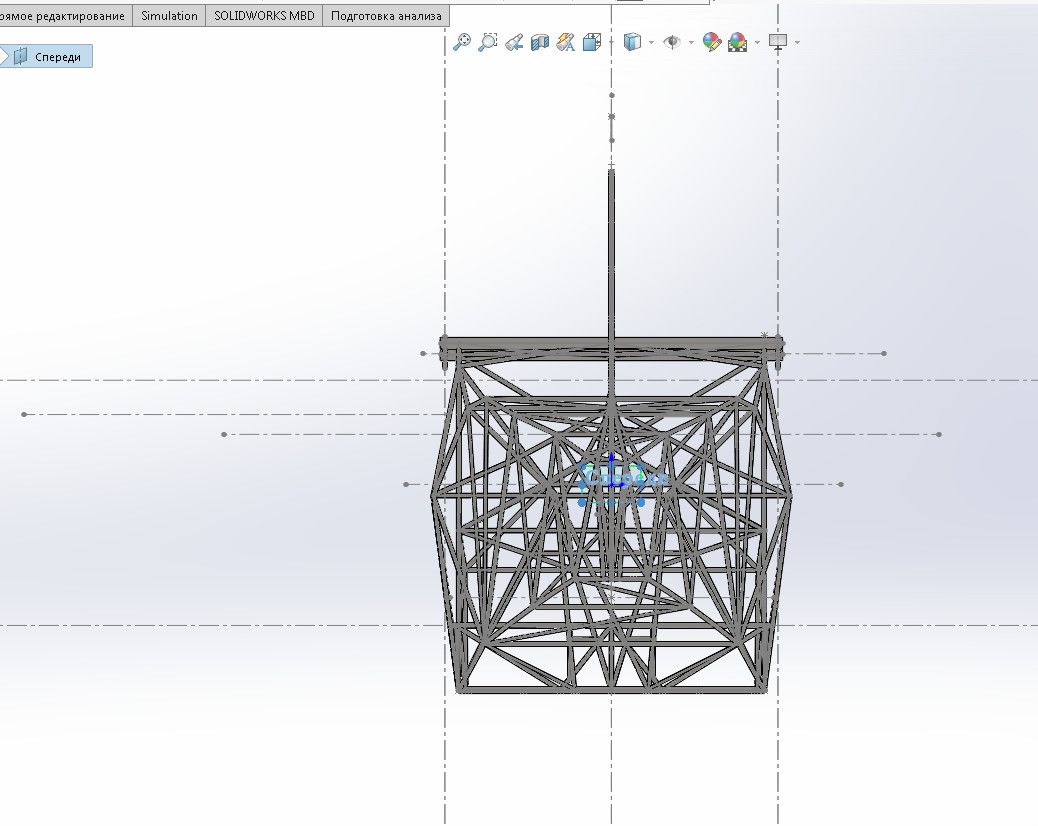The image size is (1038, 826).
Task: Open Edit Appearance color ball icon
Action: (712, 42)
